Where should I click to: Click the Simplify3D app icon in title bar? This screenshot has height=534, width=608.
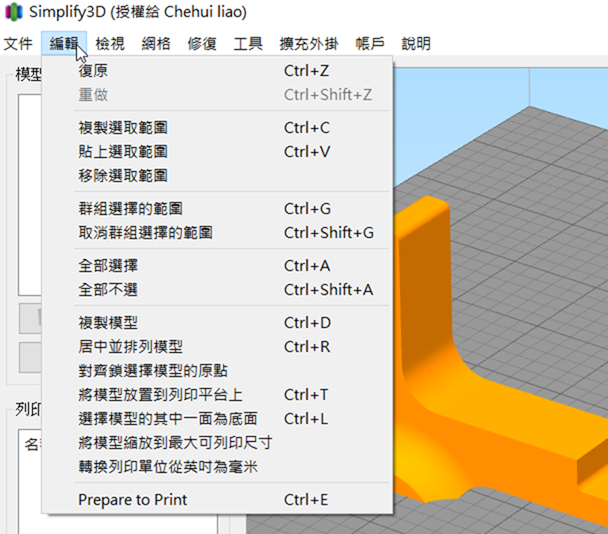14,14
